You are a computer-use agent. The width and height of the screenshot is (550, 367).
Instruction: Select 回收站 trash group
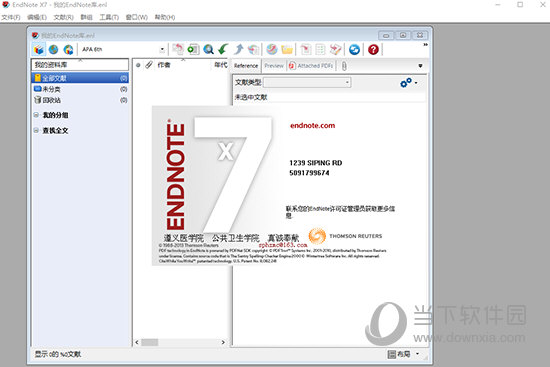tap(80, 100)
